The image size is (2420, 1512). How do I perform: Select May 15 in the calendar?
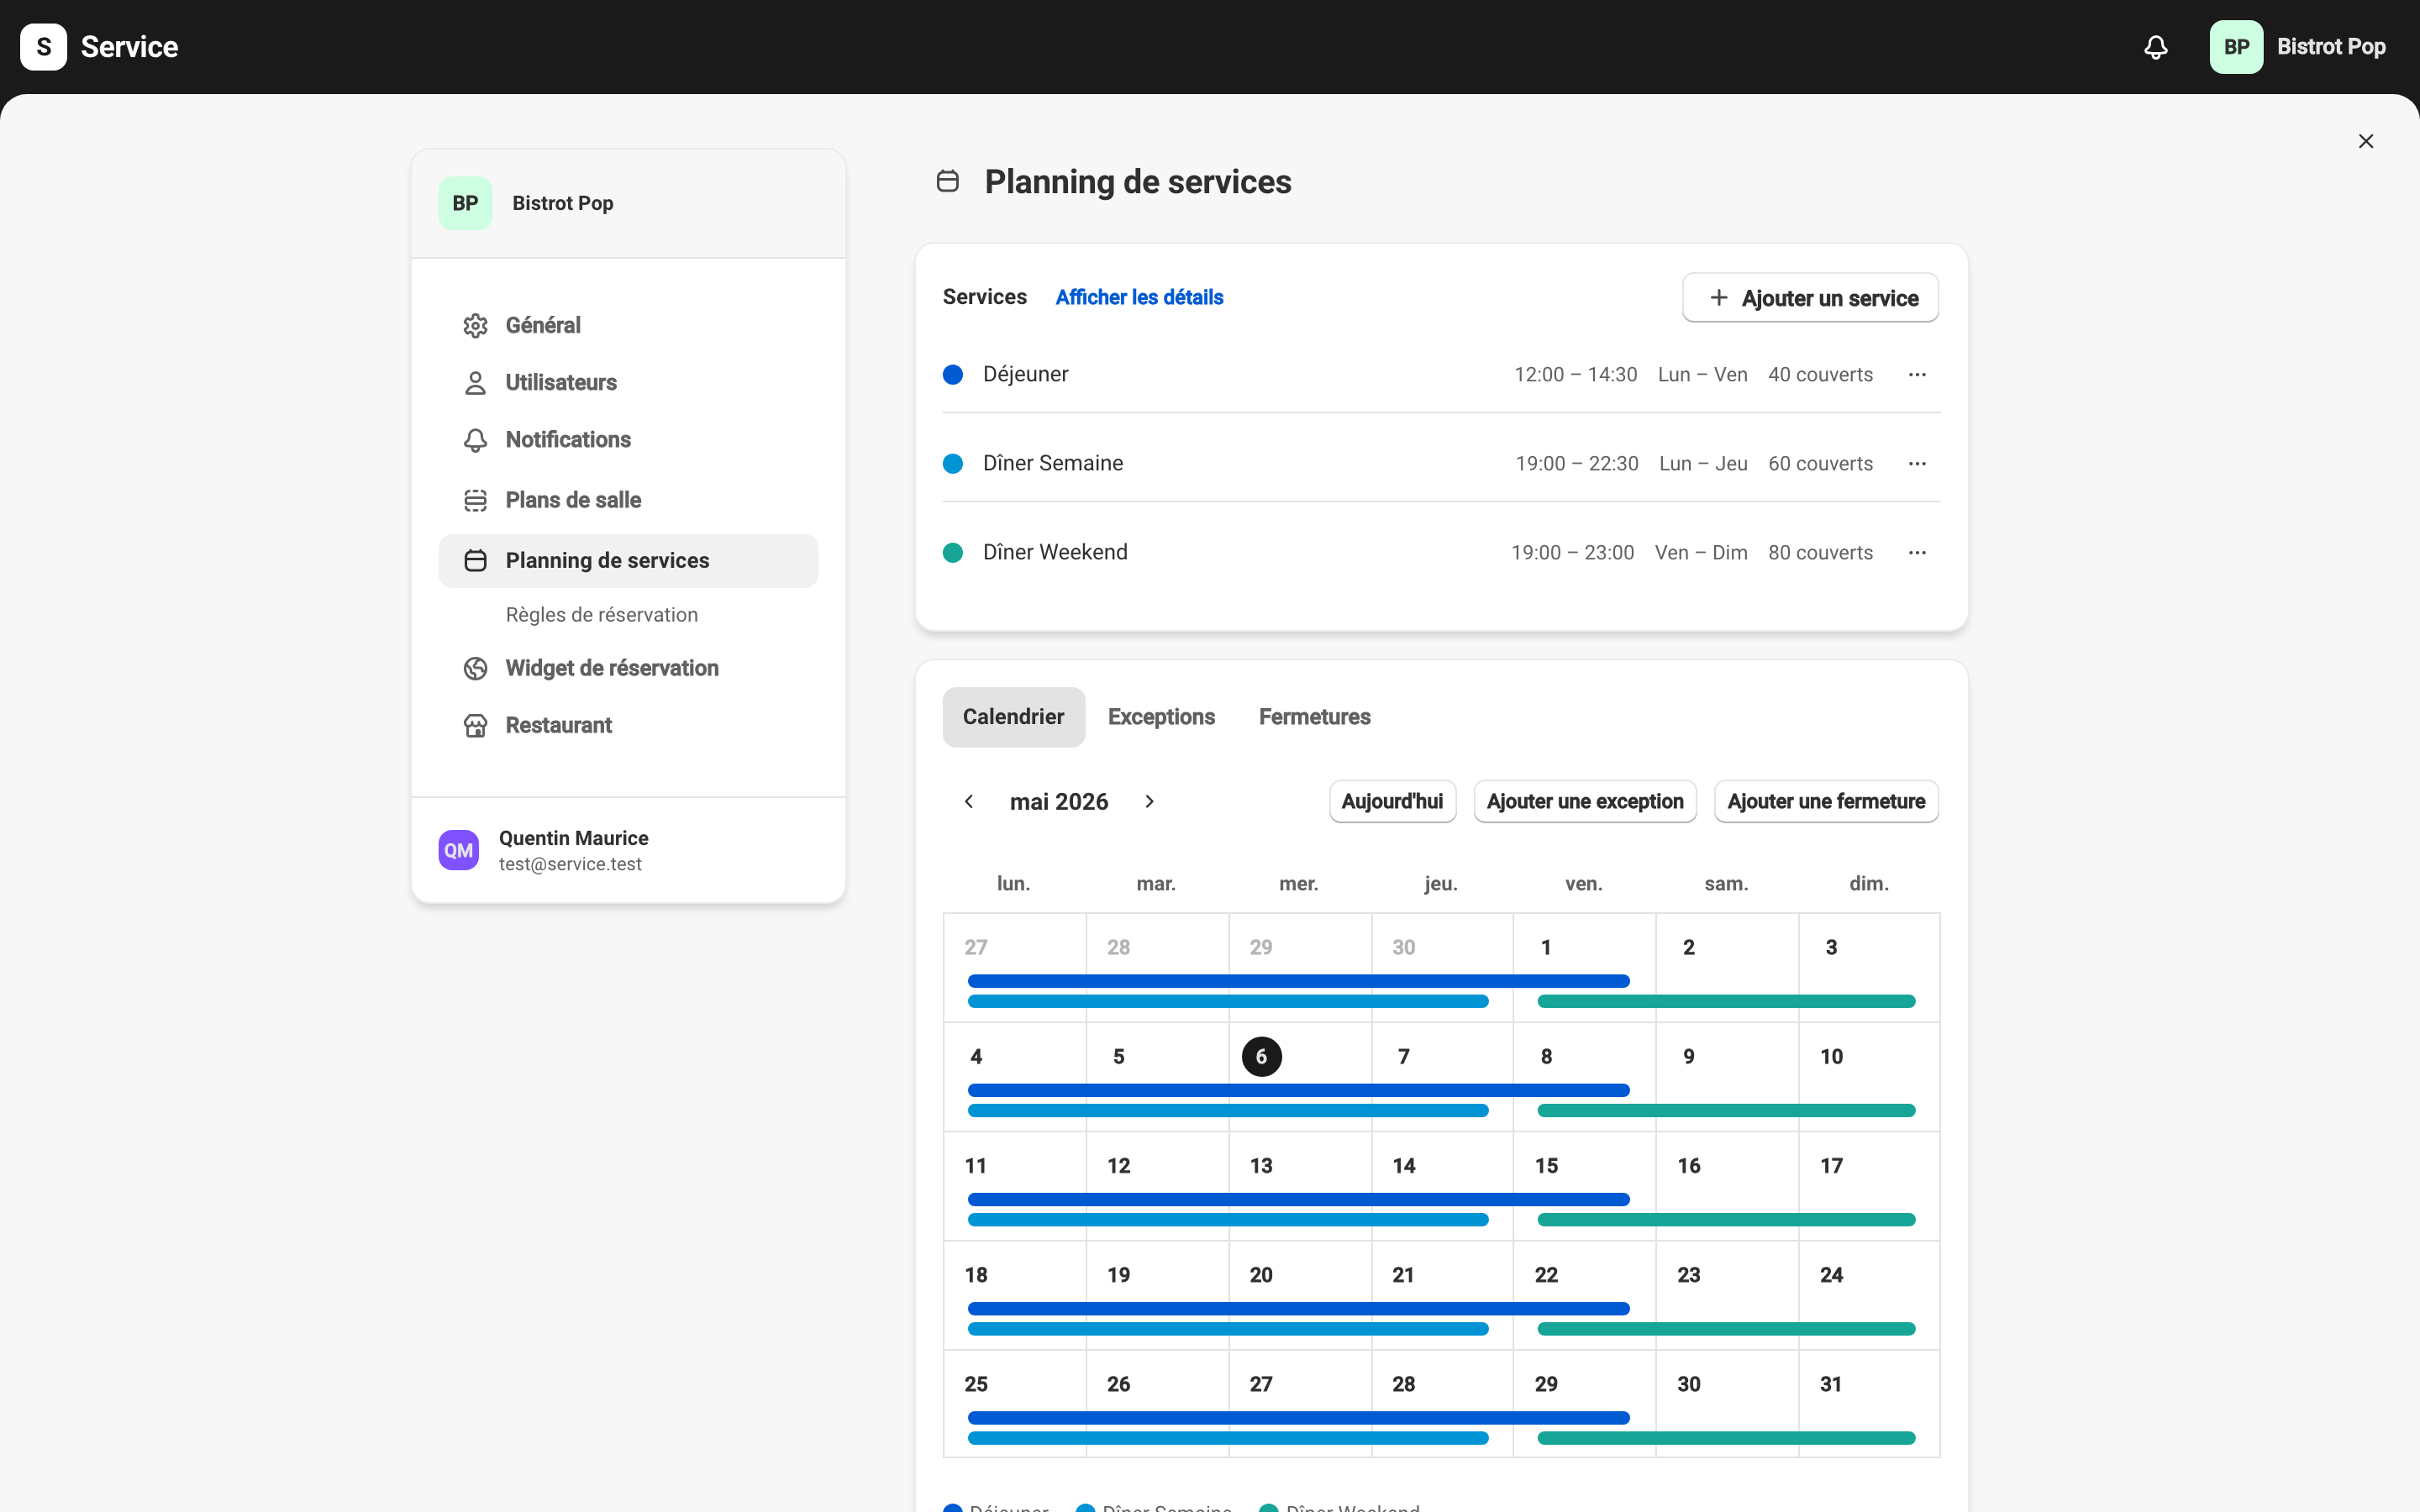(x=1584, y=1186)
